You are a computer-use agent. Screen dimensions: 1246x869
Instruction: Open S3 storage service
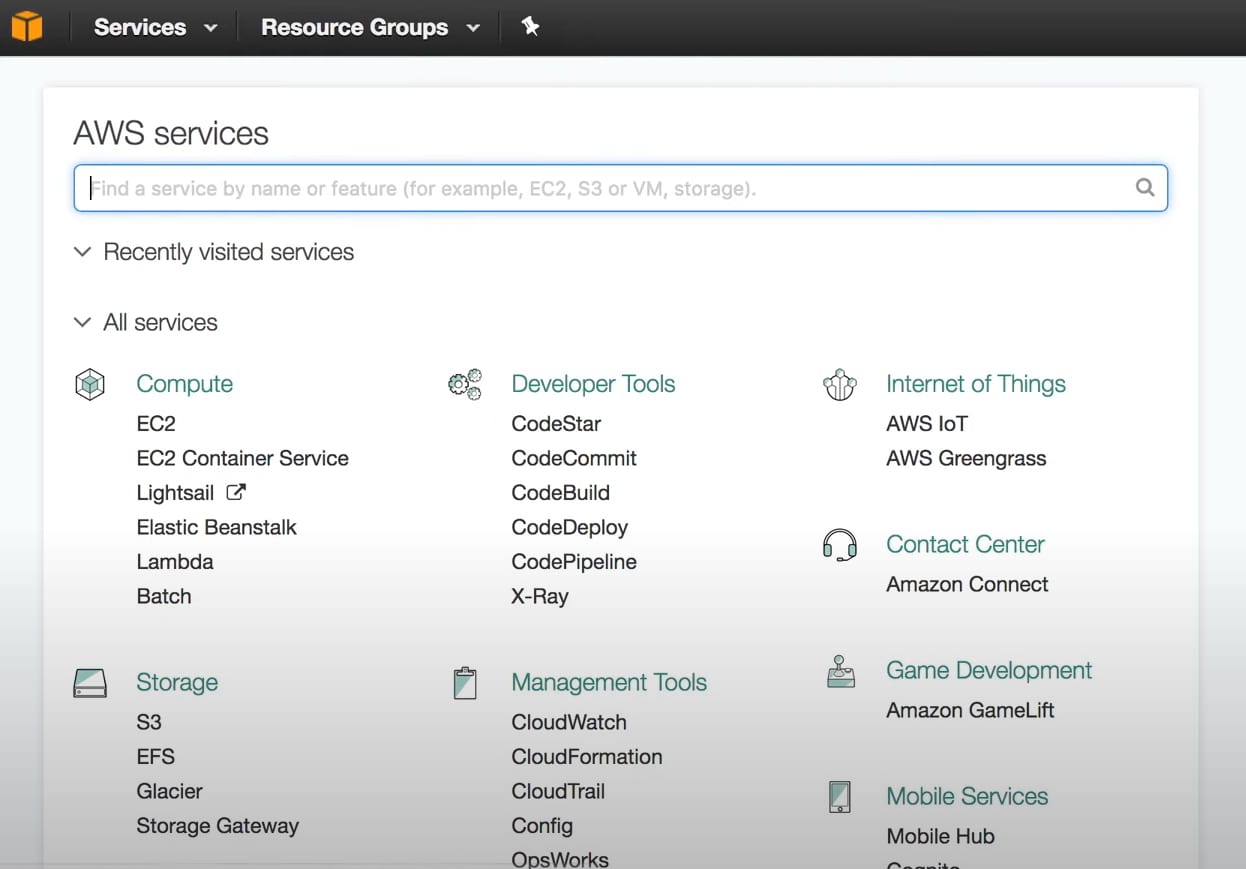(x=149, y=722)
